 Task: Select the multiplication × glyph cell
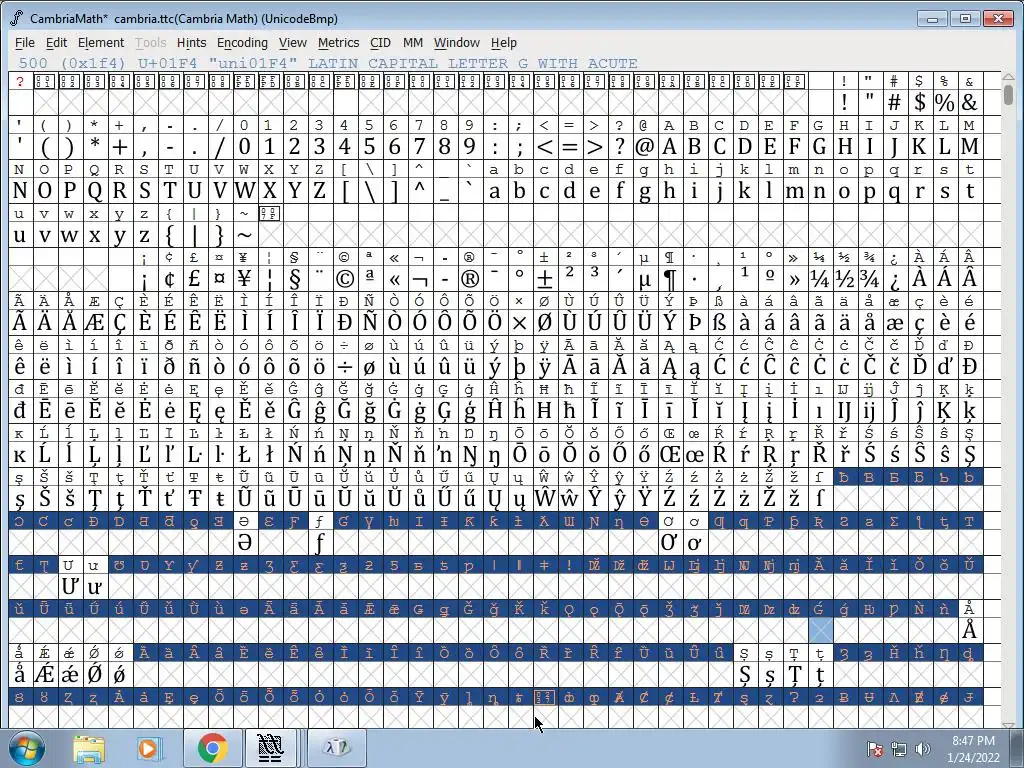(519, 323)
